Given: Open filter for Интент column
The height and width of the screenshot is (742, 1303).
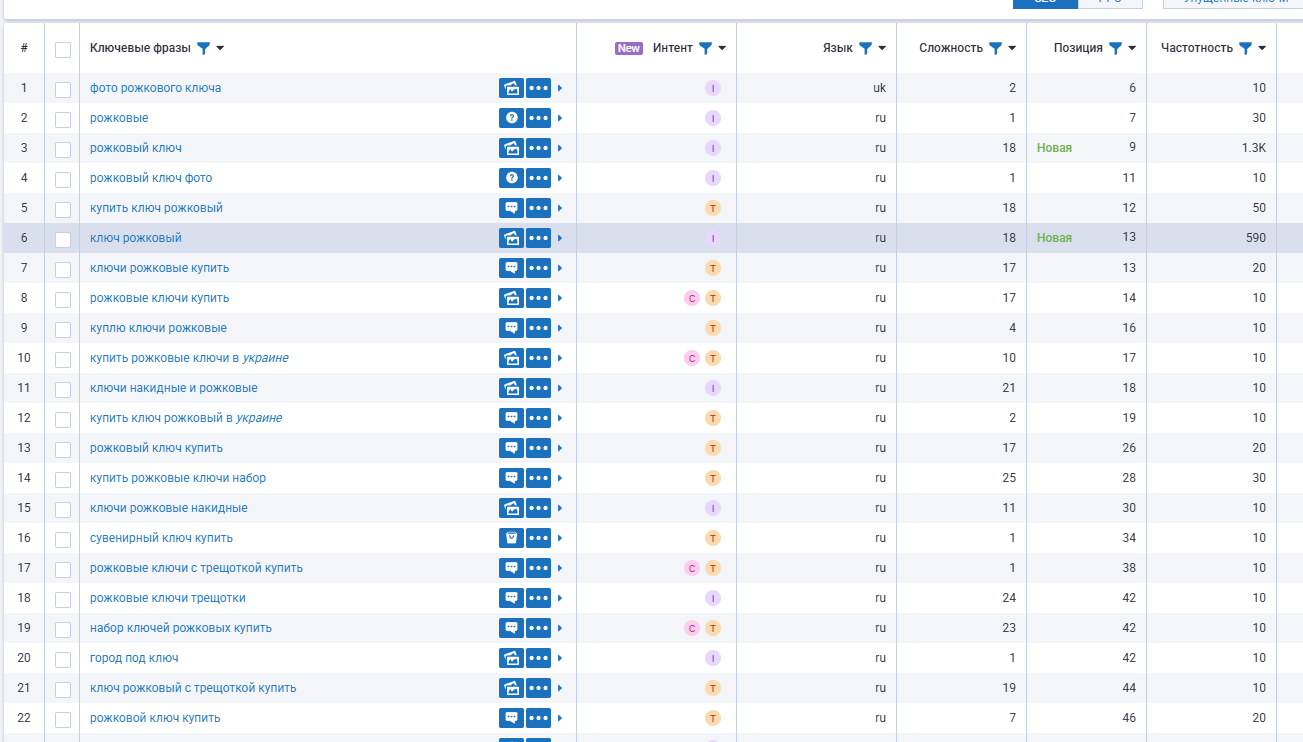Looking at the screenshot, I should [x=705, y=48].
